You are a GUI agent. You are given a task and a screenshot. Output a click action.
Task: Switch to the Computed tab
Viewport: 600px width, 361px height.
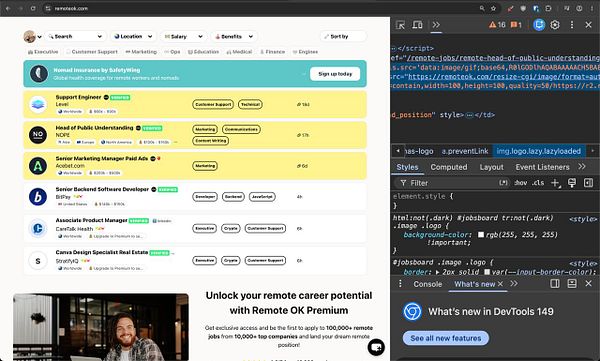pyautogui.click(x=449, y=167)
